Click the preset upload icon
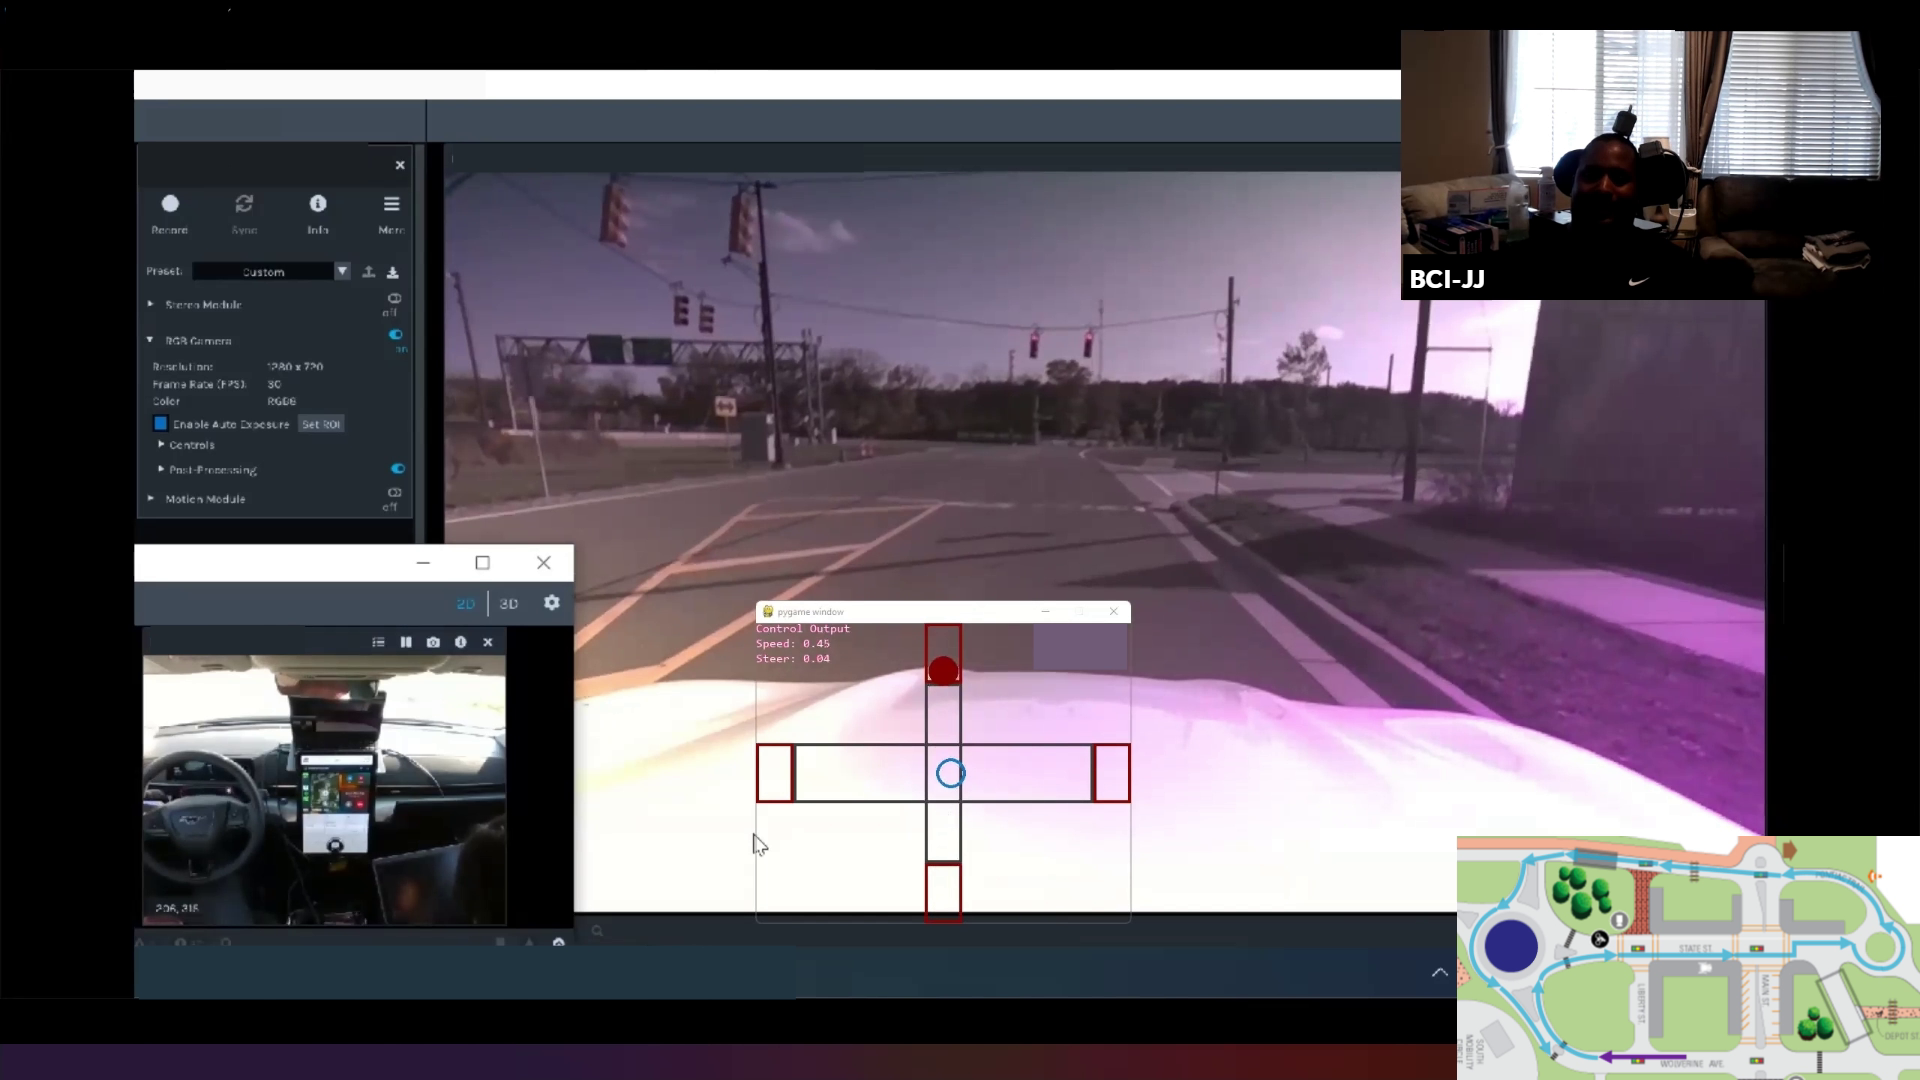Viewport: 1920px width, 1080px height. [x=369, y=272]
